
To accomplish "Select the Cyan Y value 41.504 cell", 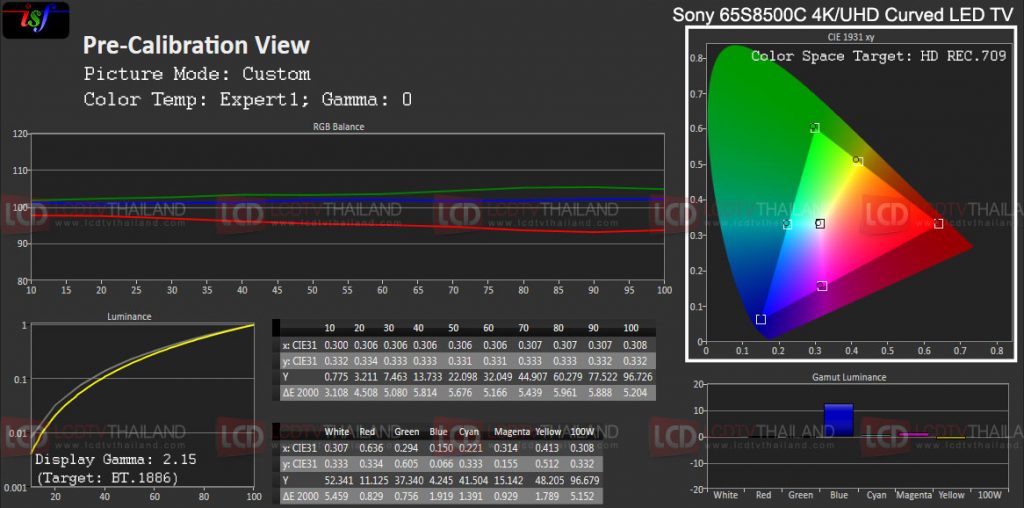I will (x=473, y=480).
